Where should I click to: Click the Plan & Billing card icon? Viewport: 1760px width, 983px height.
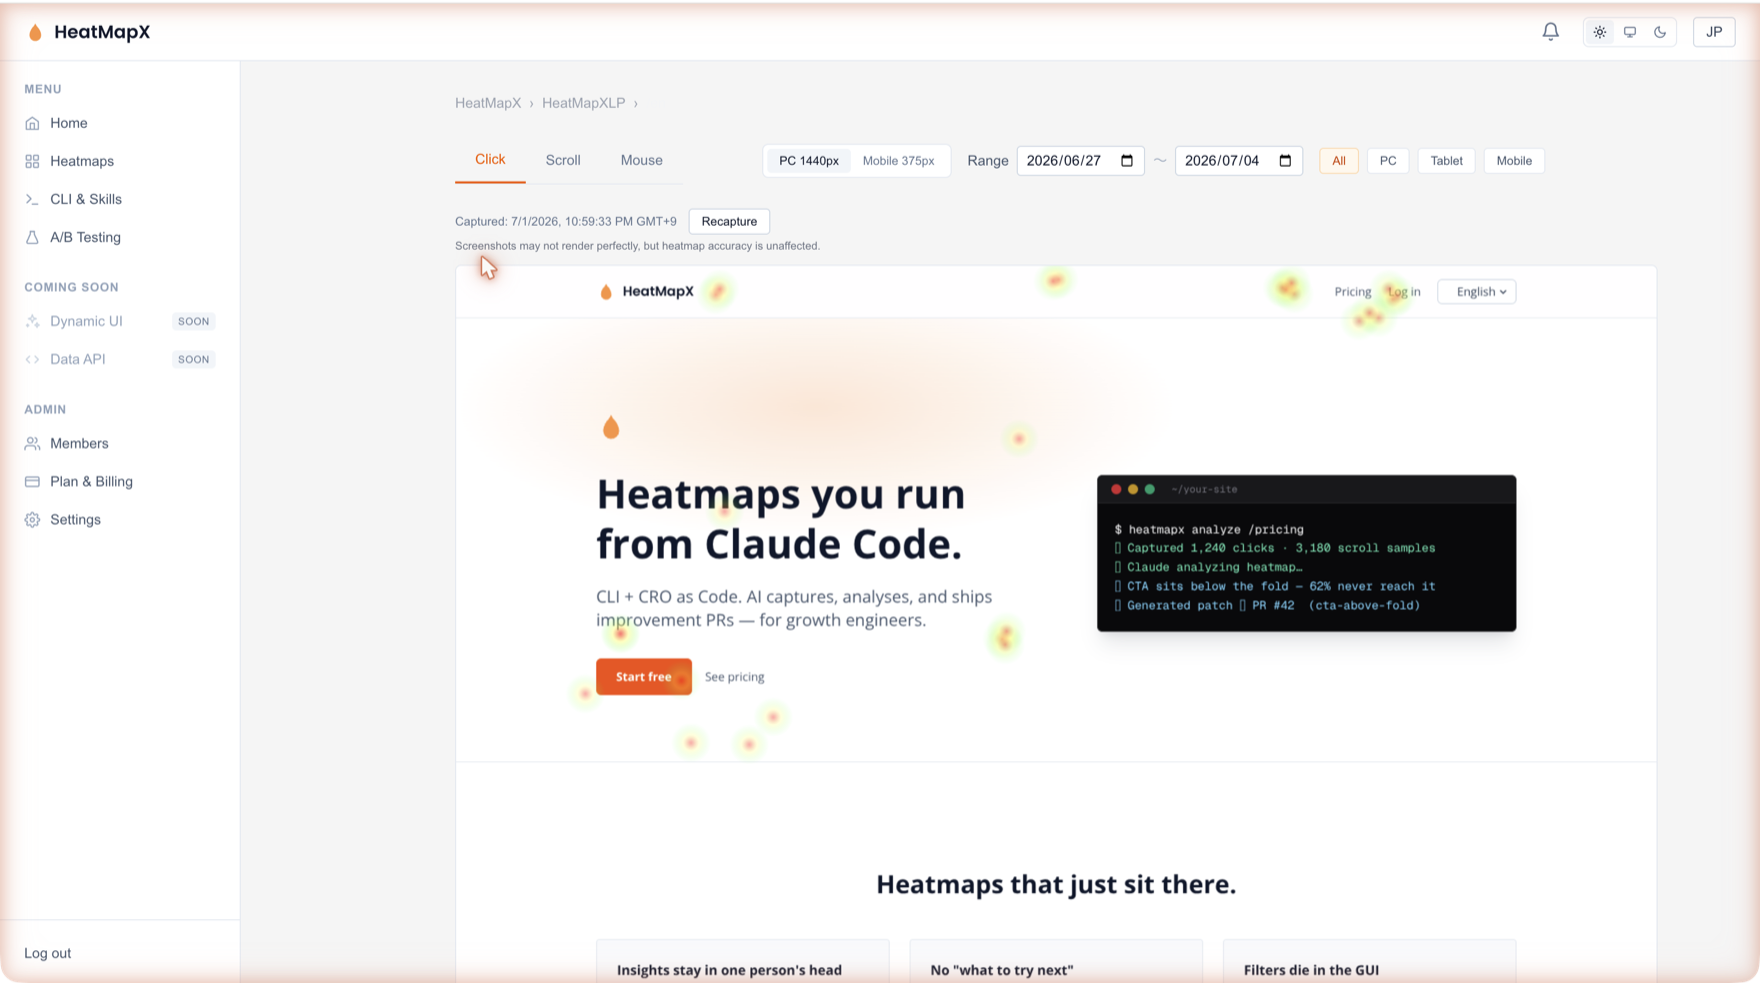pos(32,481)
